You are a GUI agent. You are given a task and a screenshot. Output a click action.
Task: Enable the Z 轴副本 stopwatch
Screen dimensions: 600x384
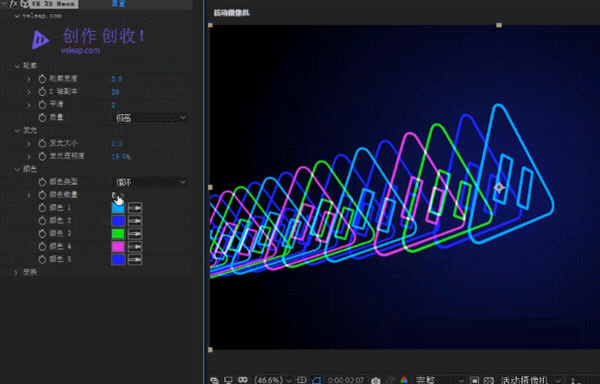42,92
